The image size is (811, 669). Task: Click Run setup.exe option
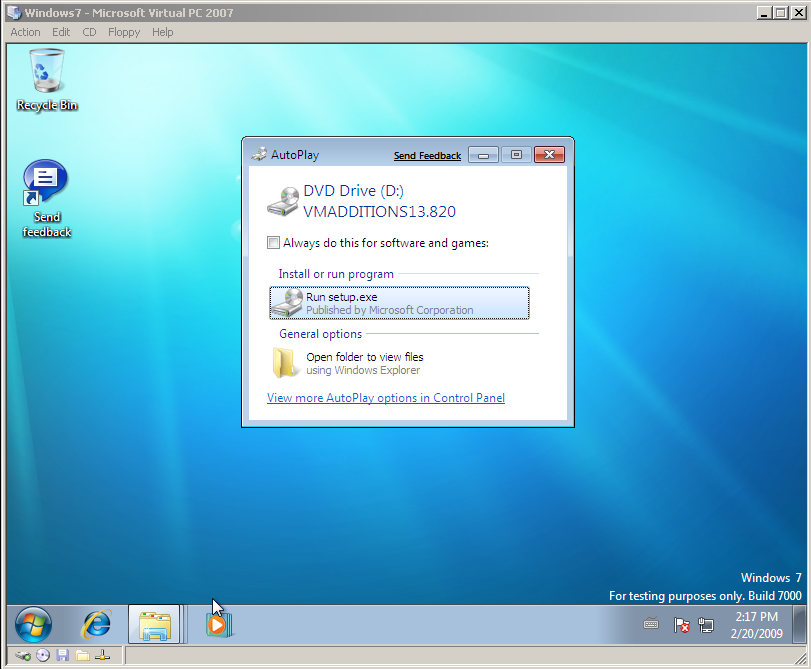399,303
